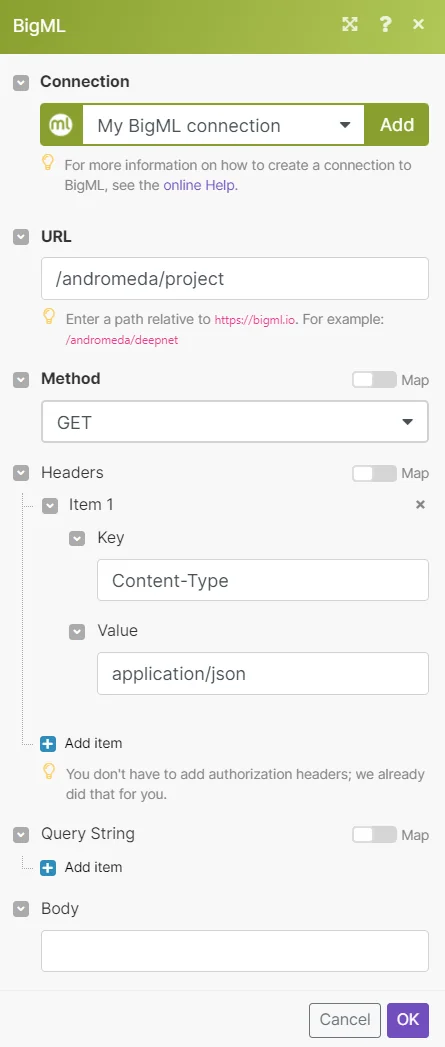This screenshot has width=445, height=1047.
Task: Click into the Body text field
Action: pyautogui.click(x=235, y=951)
